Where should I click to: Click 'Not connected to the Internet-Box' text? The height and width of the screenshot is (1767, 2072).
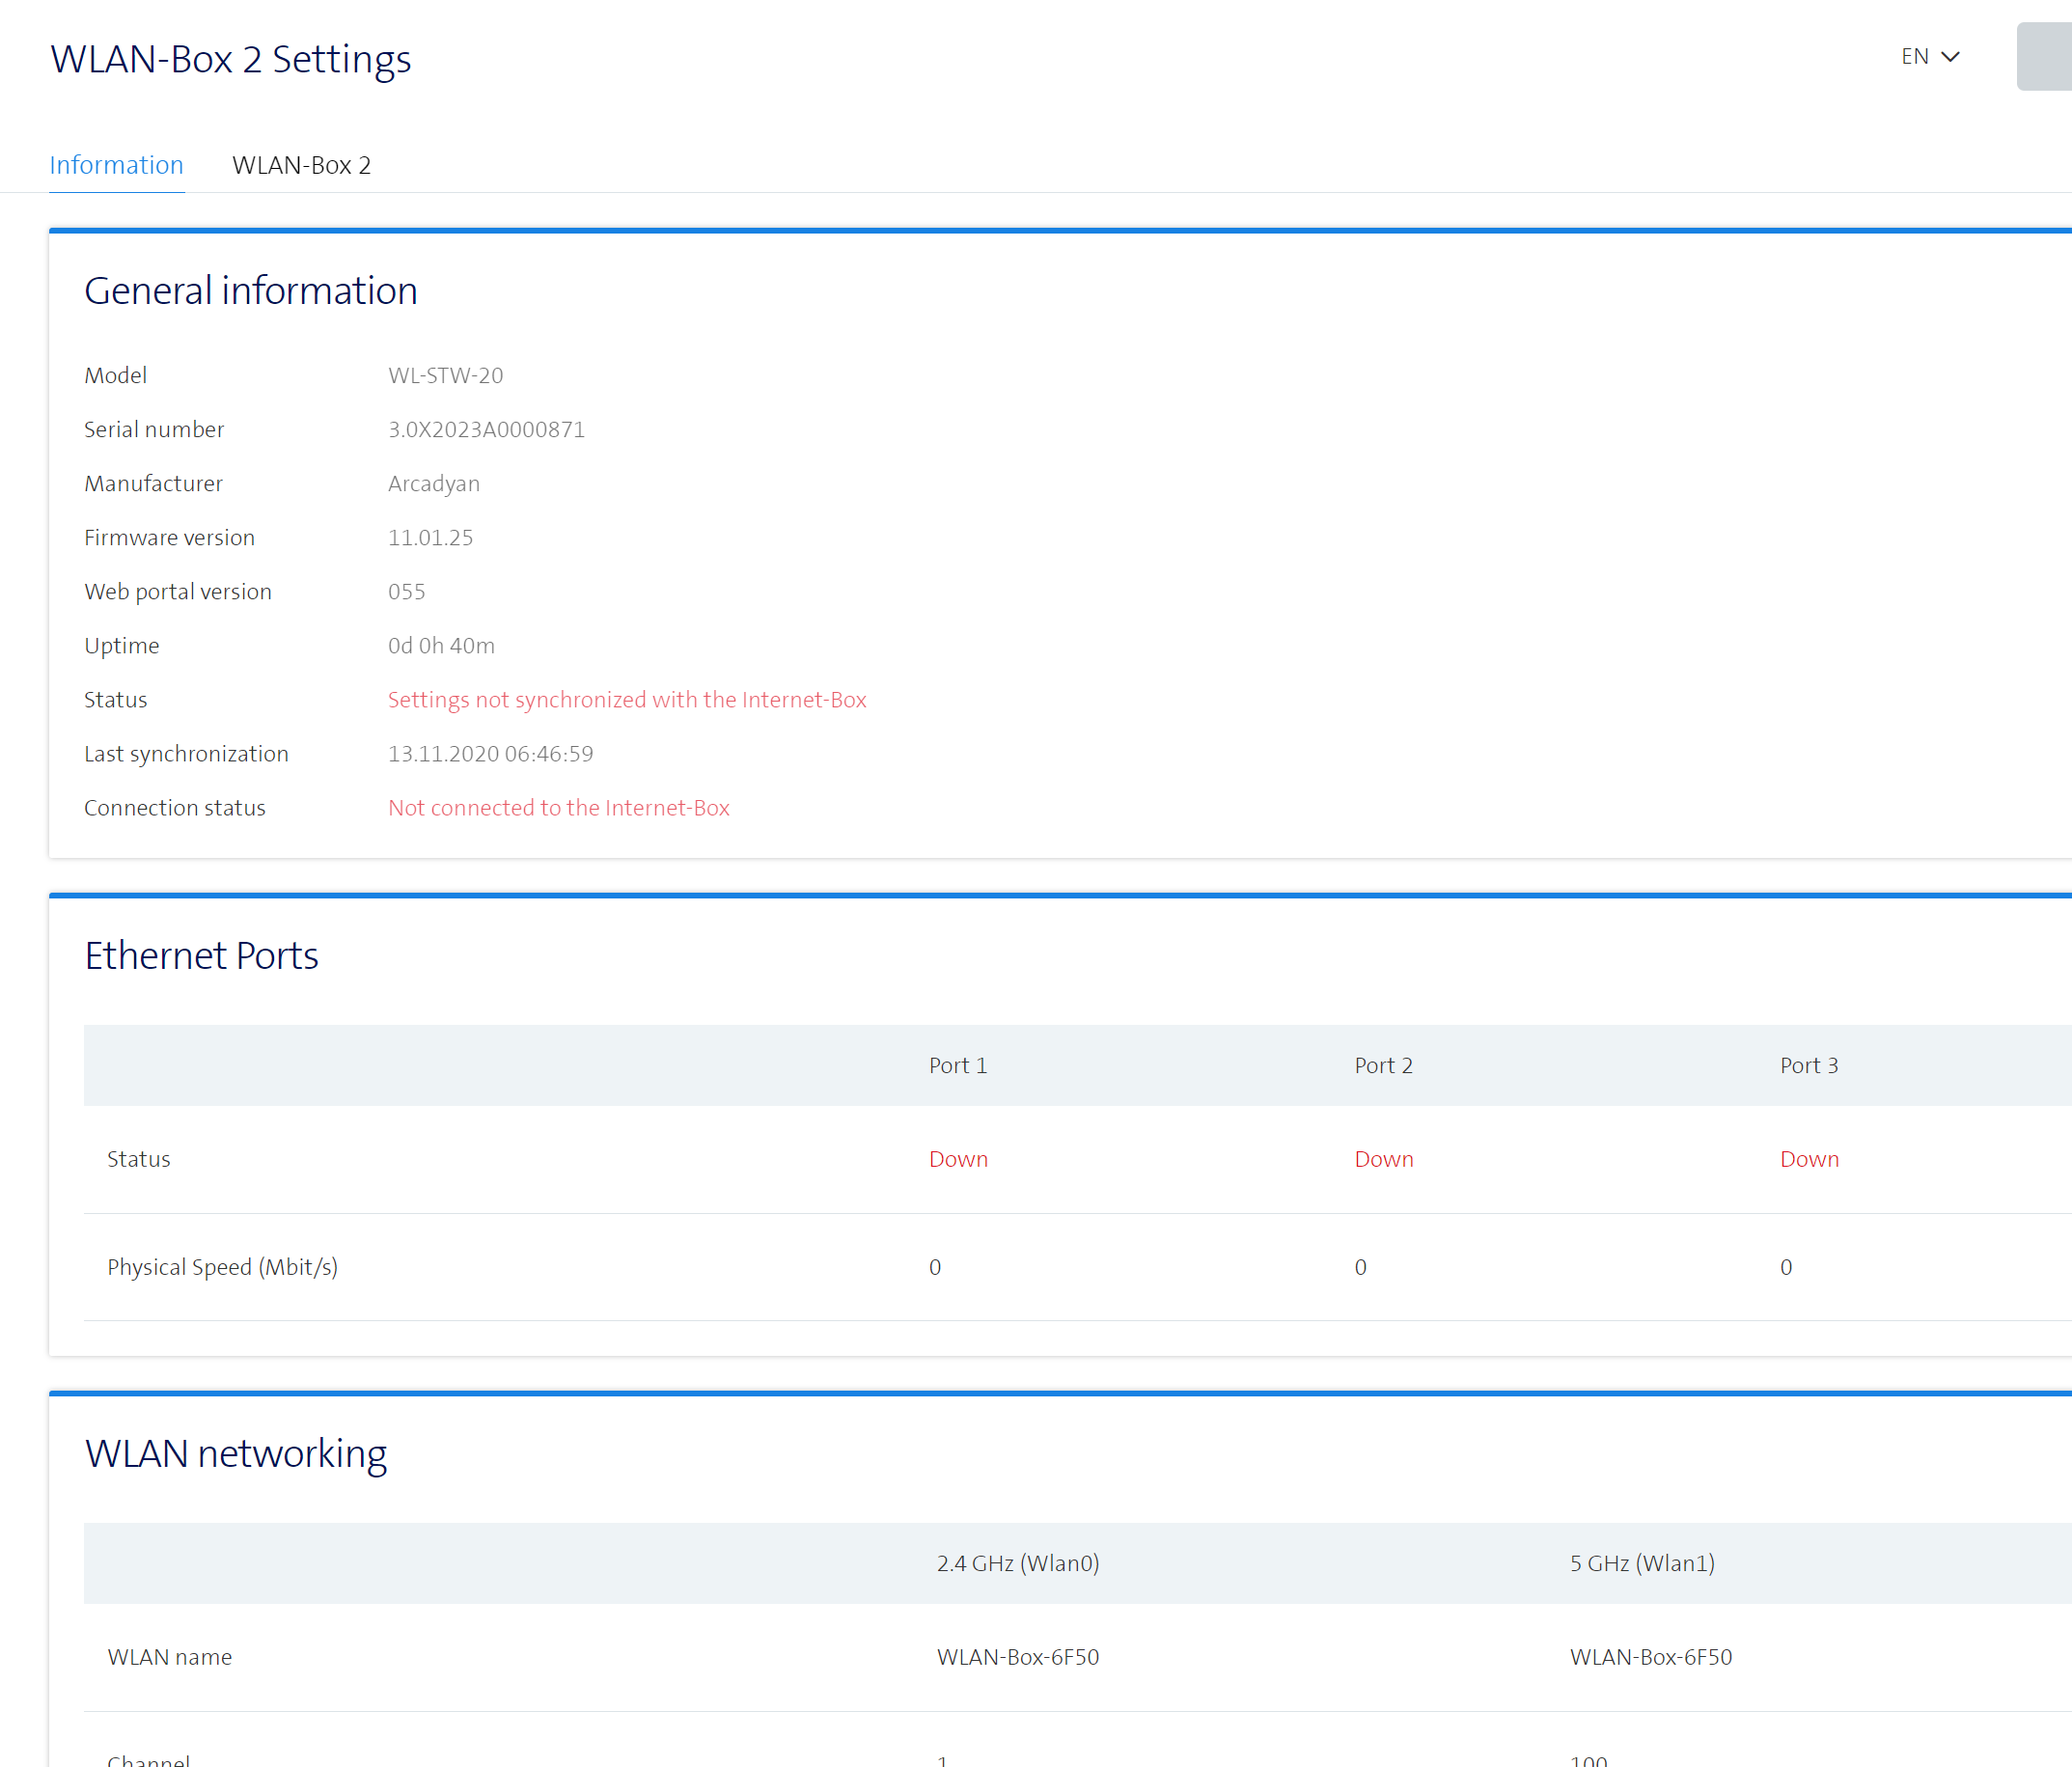558,807
